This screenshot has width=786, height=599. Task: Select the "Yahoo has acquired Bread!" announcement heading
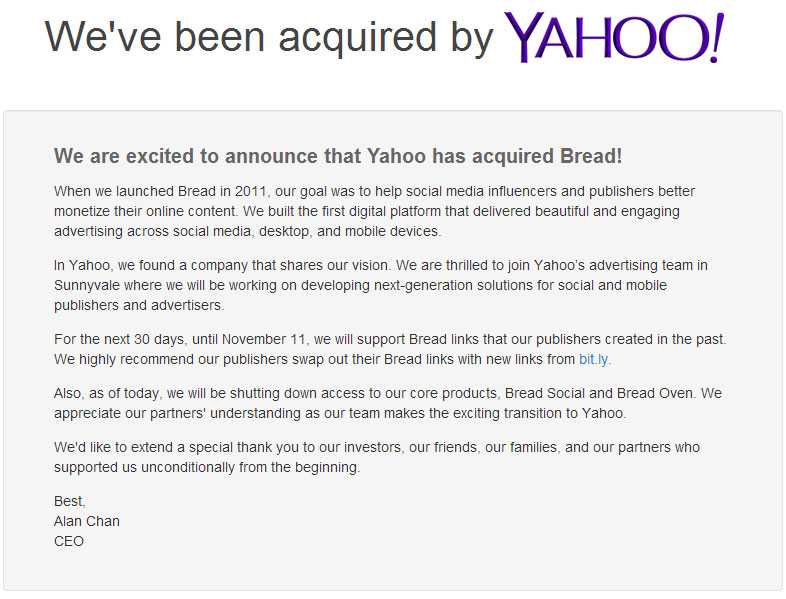pyautogui.click(x=338, y=156)
